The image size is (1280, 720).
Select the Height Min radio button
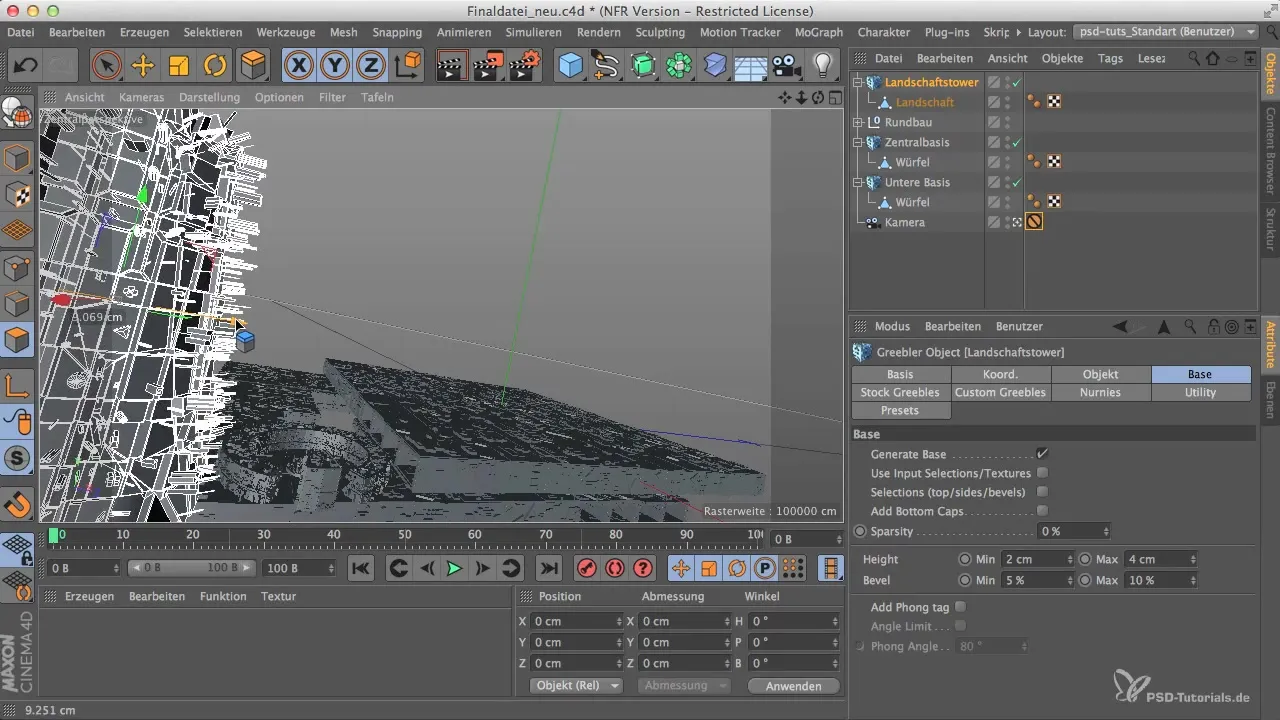coord(965,559)
